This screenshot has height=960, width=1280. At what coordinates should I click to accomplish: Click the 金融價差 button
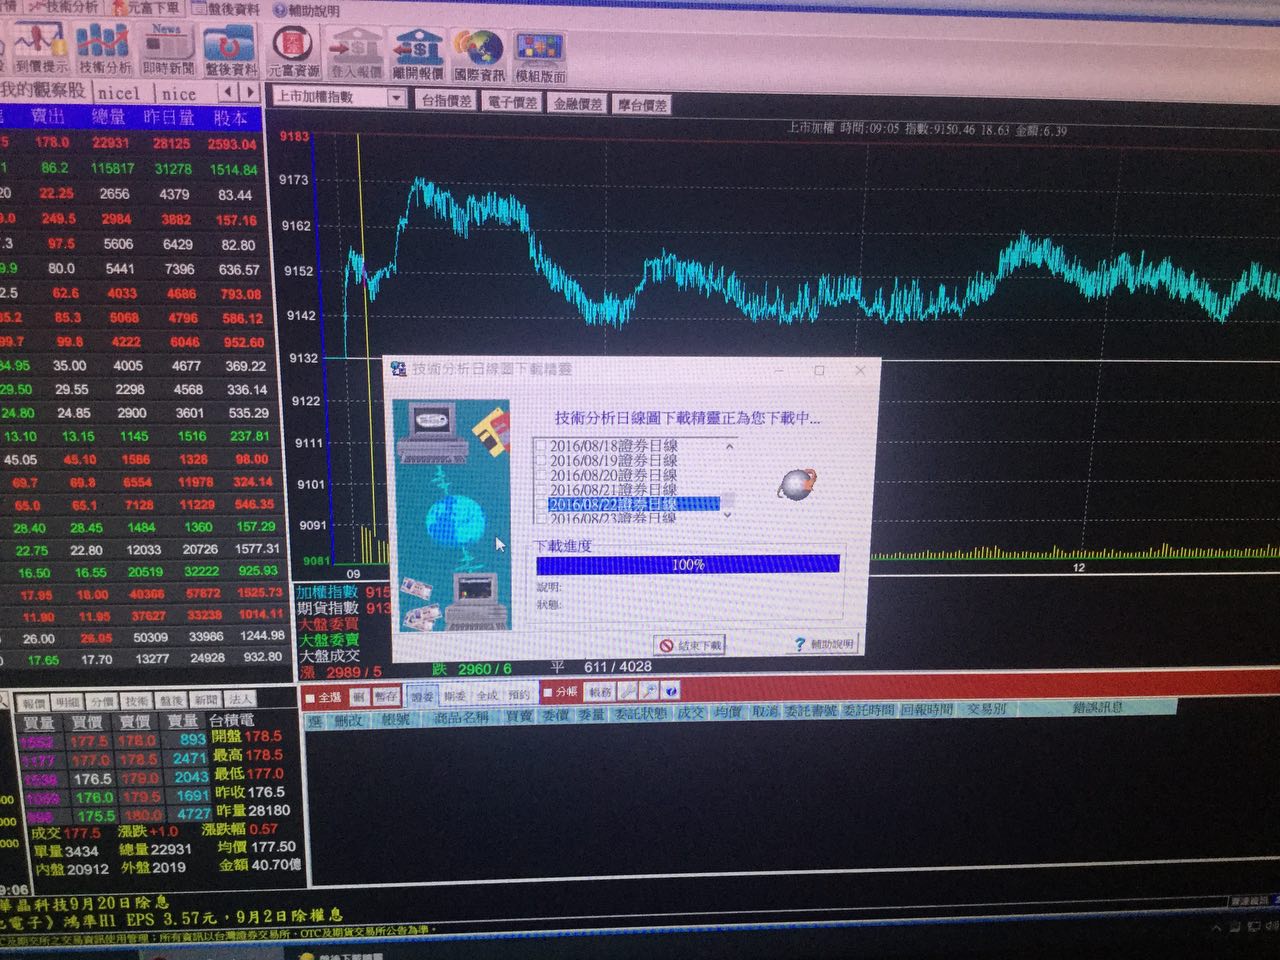click(578, 103)
